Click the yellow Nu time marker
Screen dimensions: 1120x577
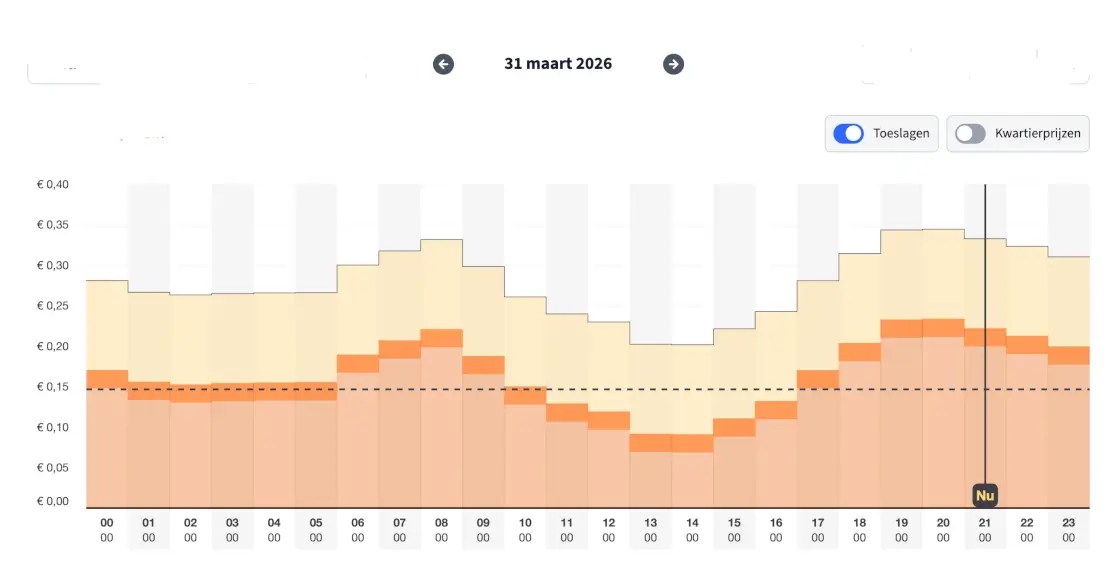point(985,495)
